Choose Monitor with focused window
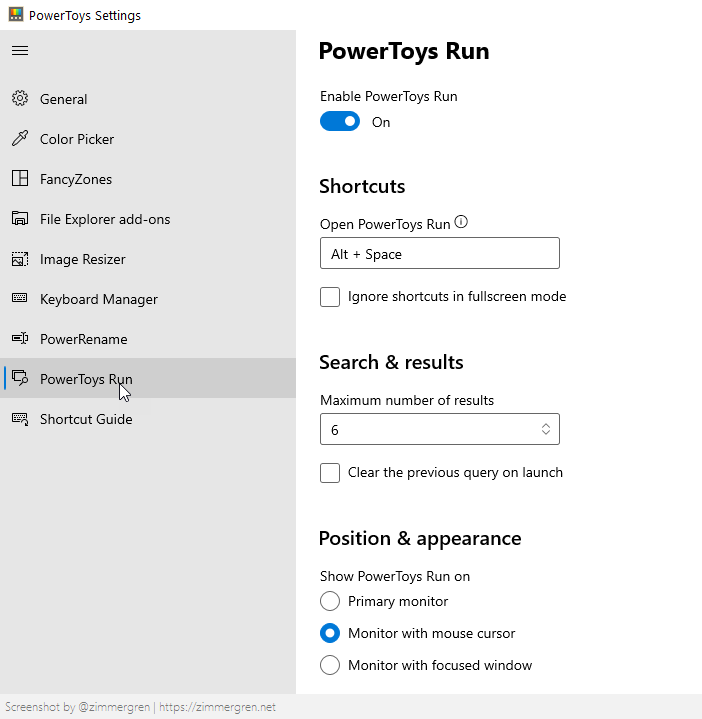This screenshot has width=702, height=719. 330,665
